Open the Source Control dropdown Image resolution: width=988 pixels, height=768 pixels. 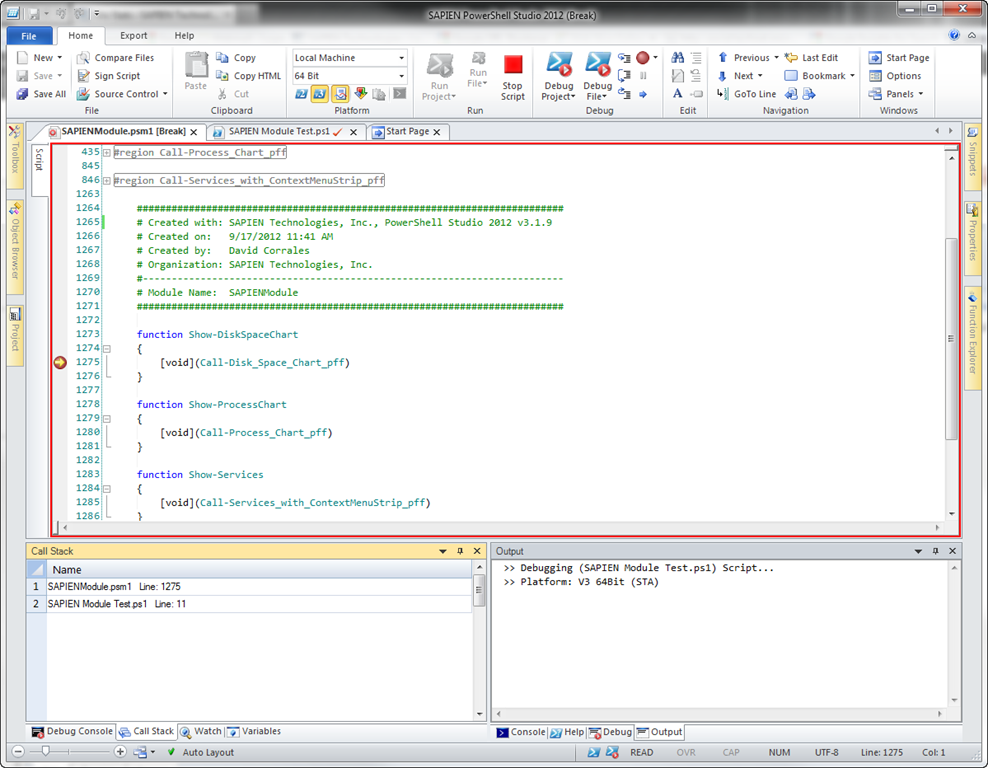[165, 94]
